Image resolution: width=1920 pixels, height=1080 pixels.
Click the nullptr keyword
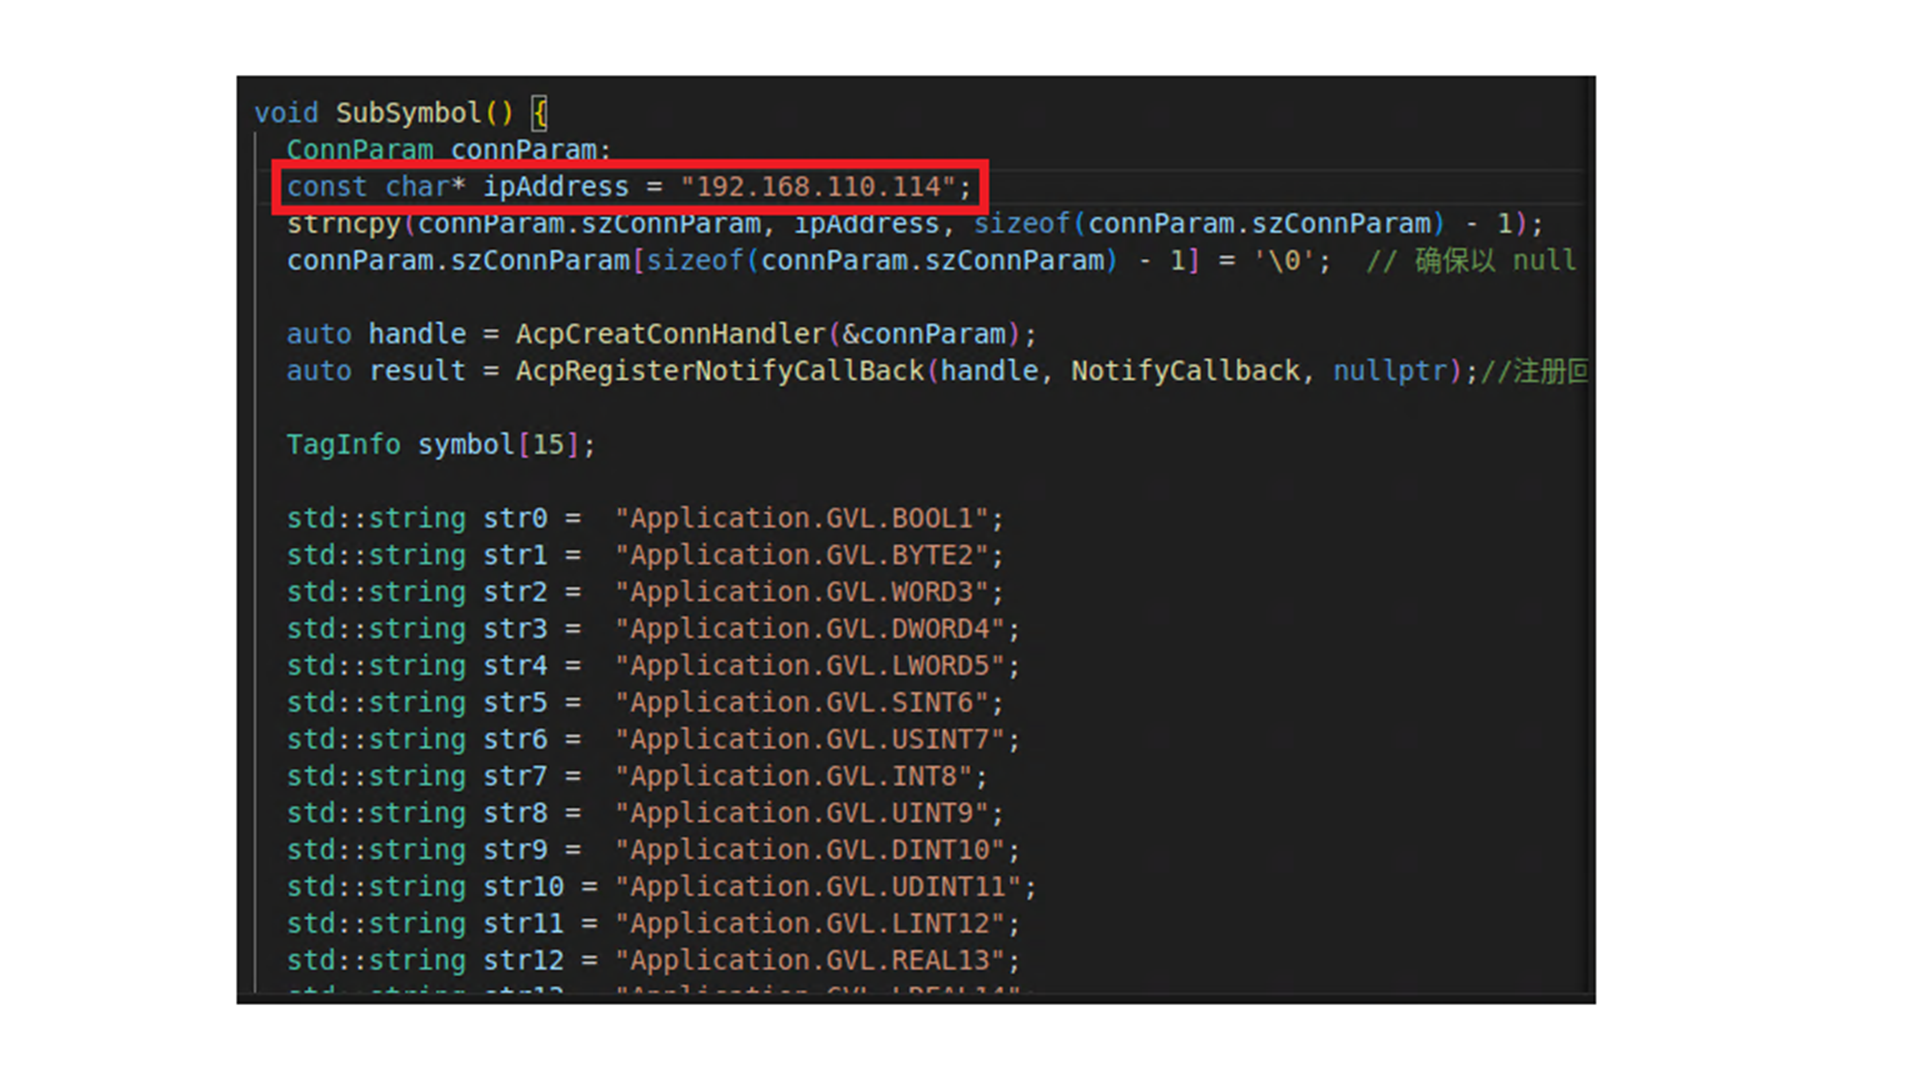pos(1390,371)
